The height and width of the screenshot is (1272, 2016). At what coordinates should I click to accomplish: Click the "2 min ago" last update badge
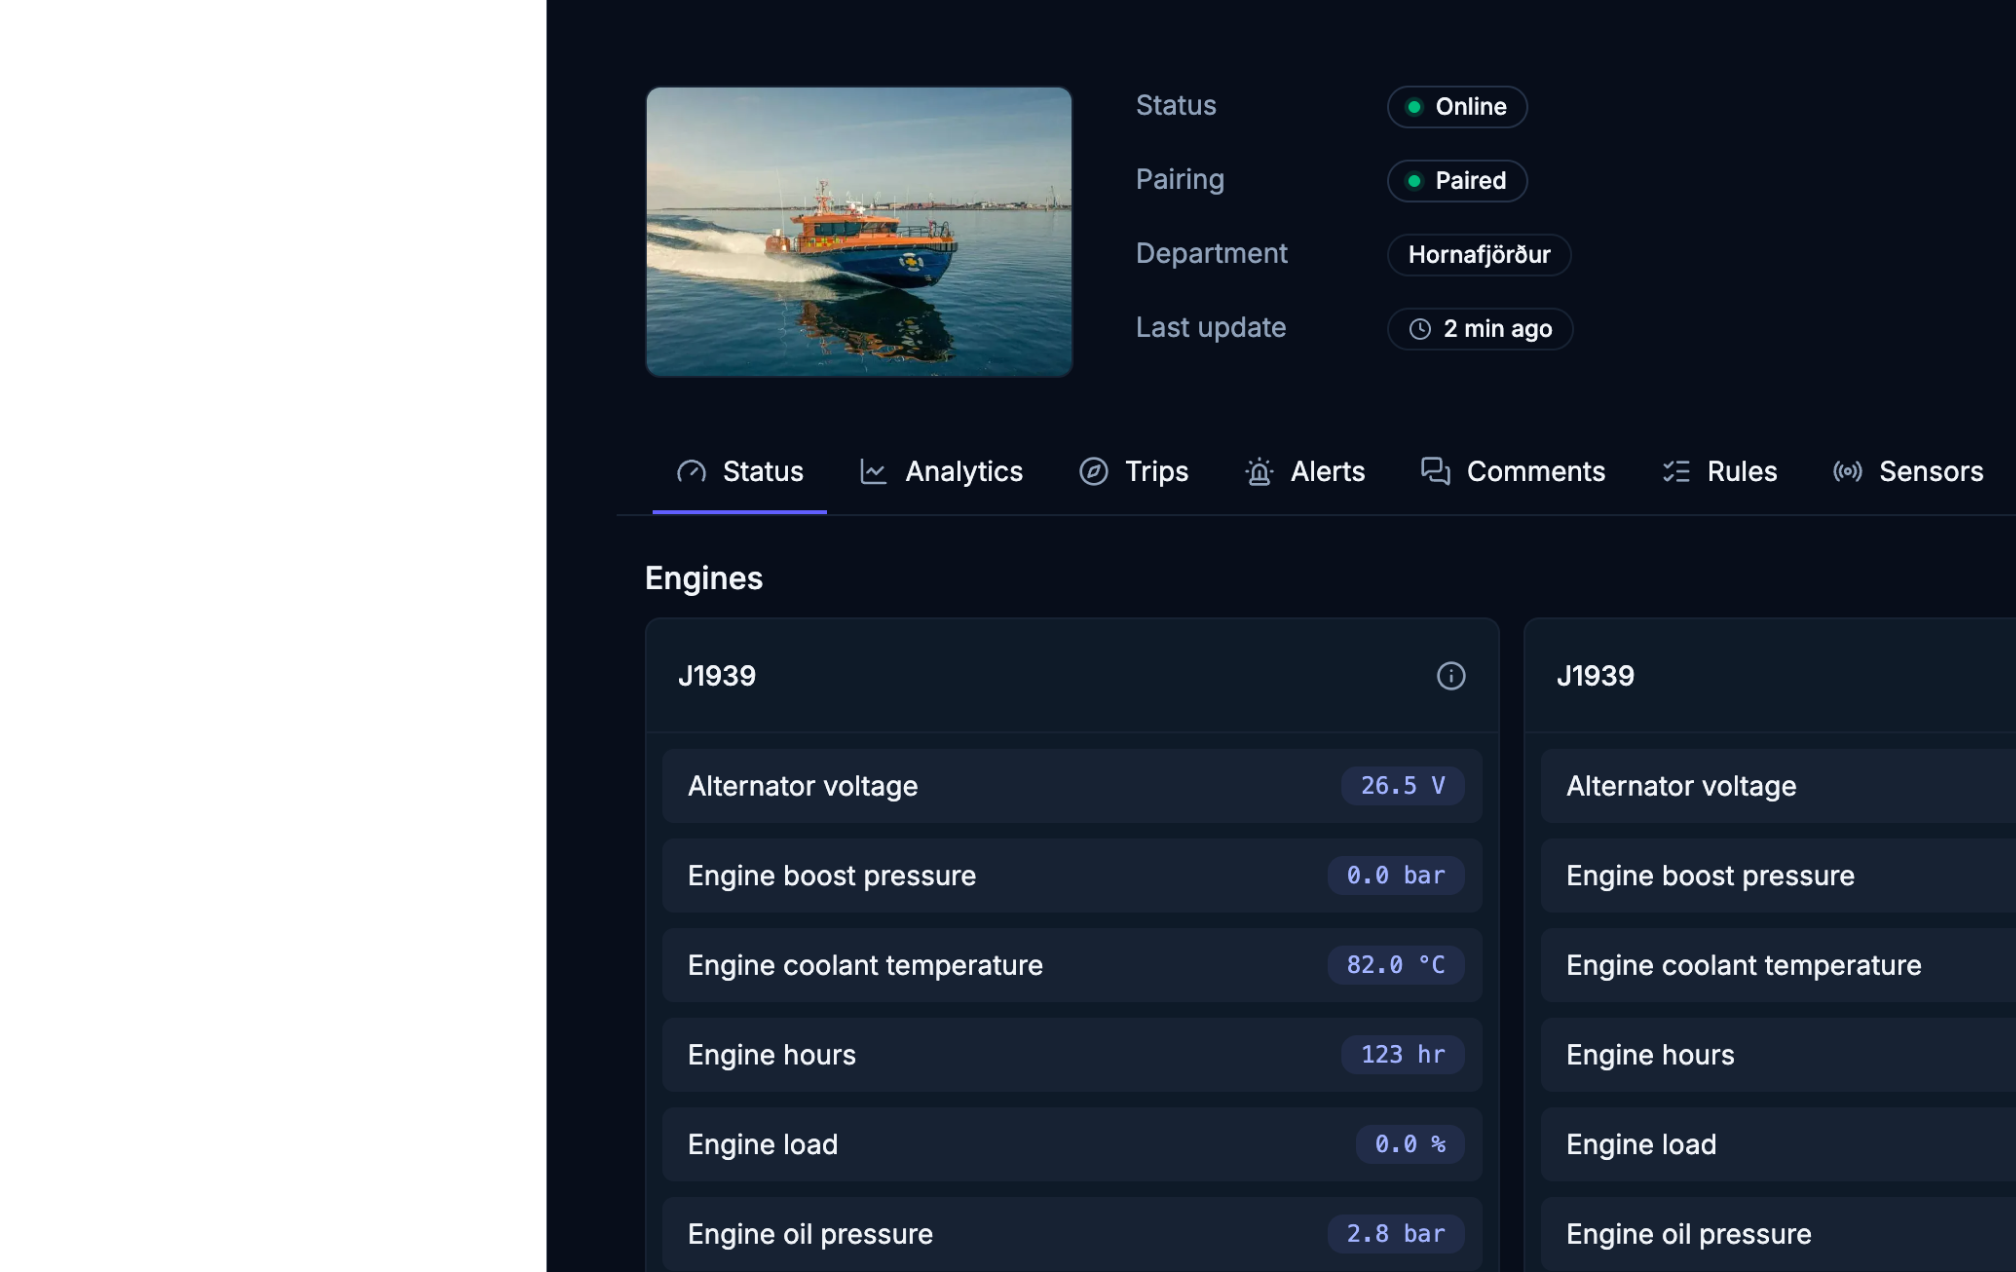(1480, 328)
